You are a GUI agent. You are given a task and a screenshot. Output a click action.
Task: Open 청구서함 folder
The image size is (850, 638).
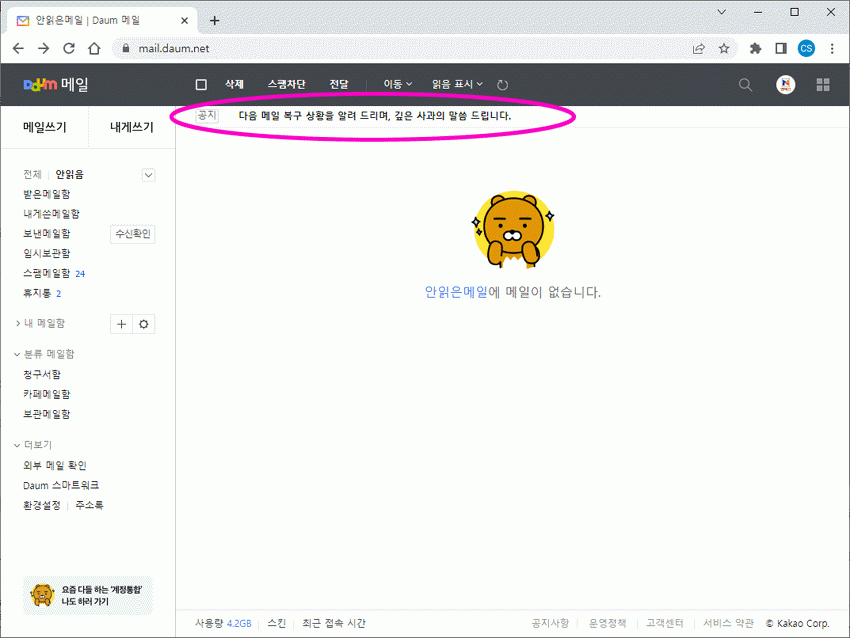tap(42, 374)
